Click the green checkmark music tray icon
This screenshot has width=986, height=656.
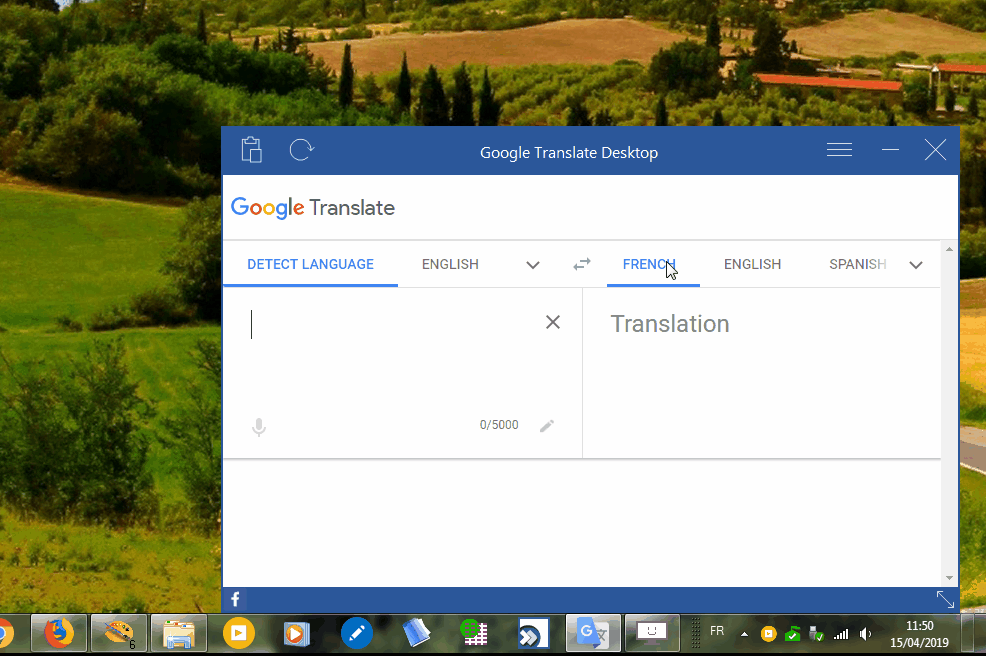[x=792, y=634]
